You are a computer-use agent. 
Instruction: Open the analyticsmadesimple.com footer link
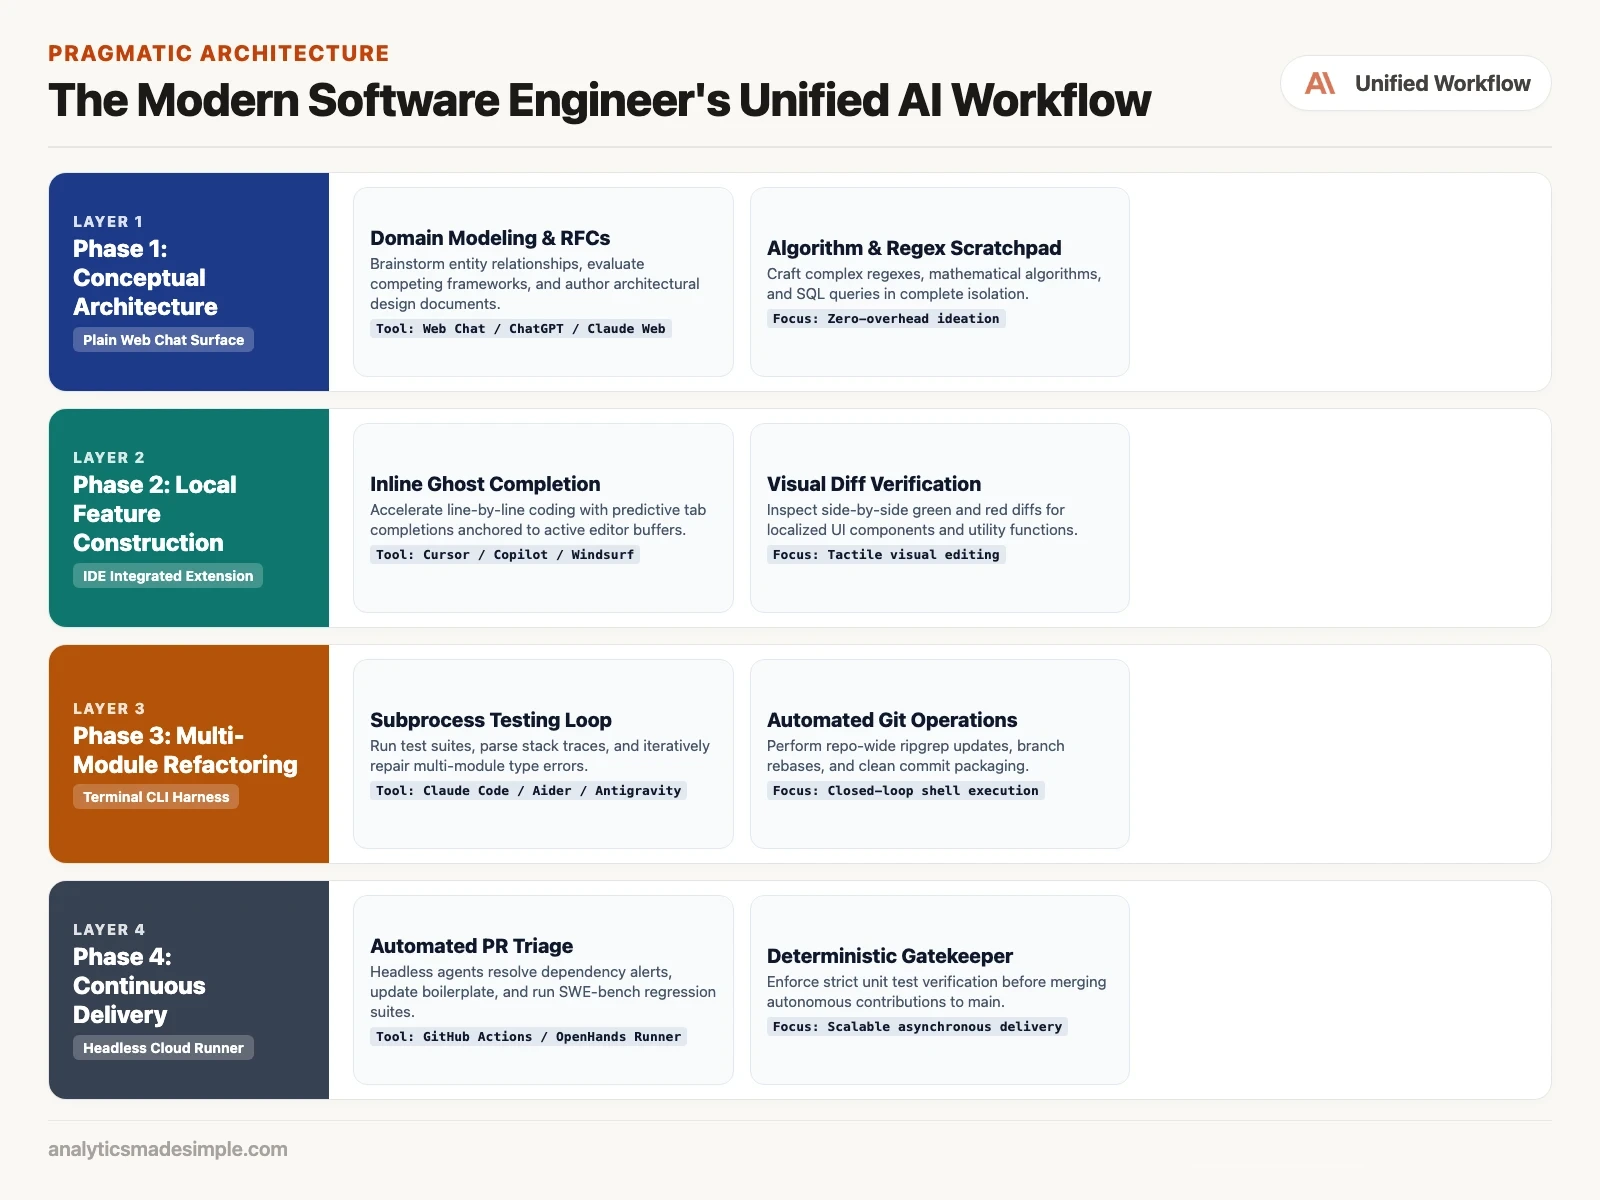168,1149
